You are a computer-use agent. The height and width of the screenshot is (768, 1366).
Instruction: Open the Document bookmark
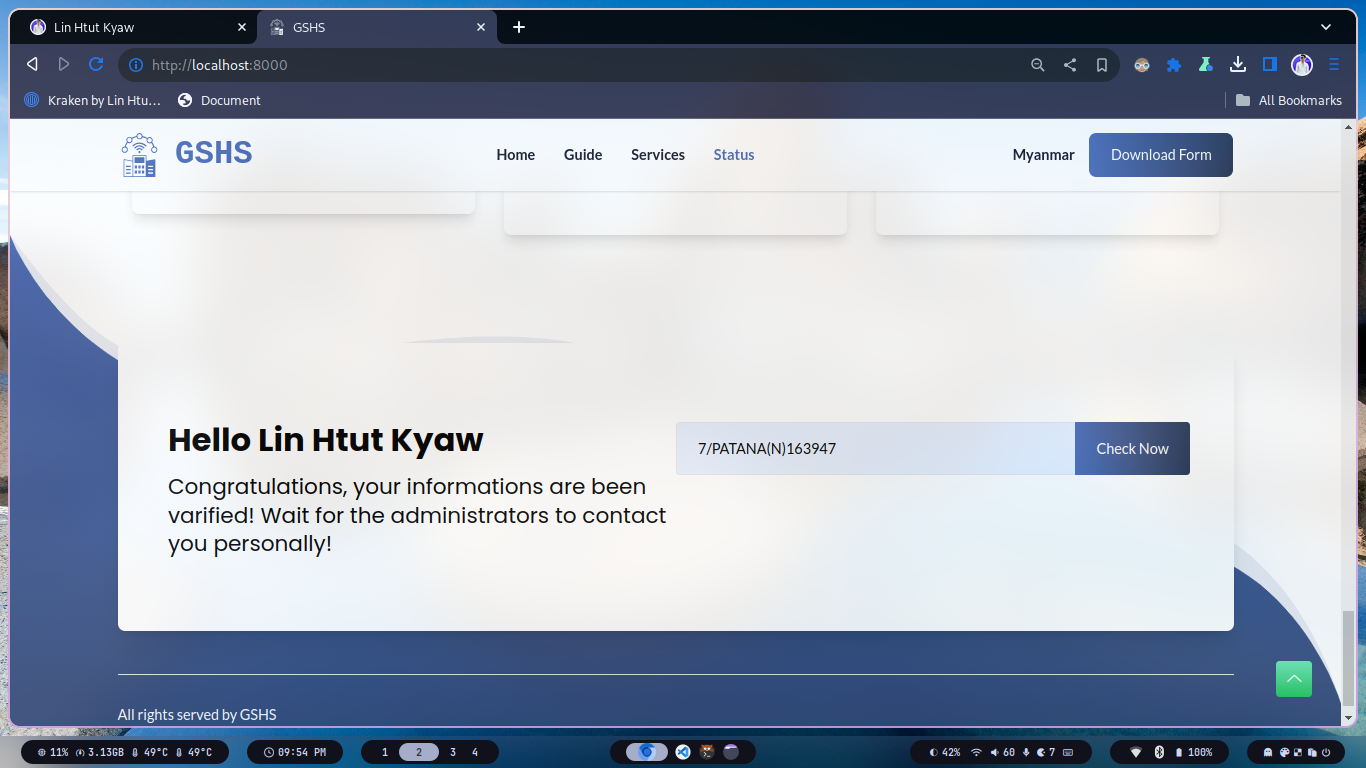[x=219, y=100]
